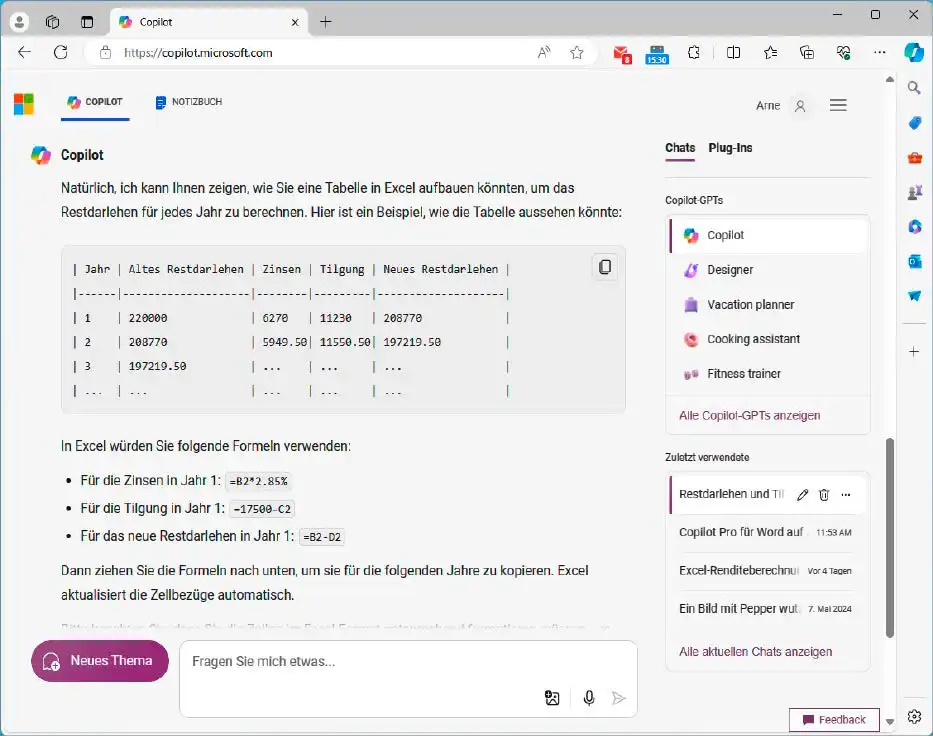Image resolution: width=933 pixels, height=736 pixels.
Task: Switch to the NOTIZBUCH tab
Action: 189,102
